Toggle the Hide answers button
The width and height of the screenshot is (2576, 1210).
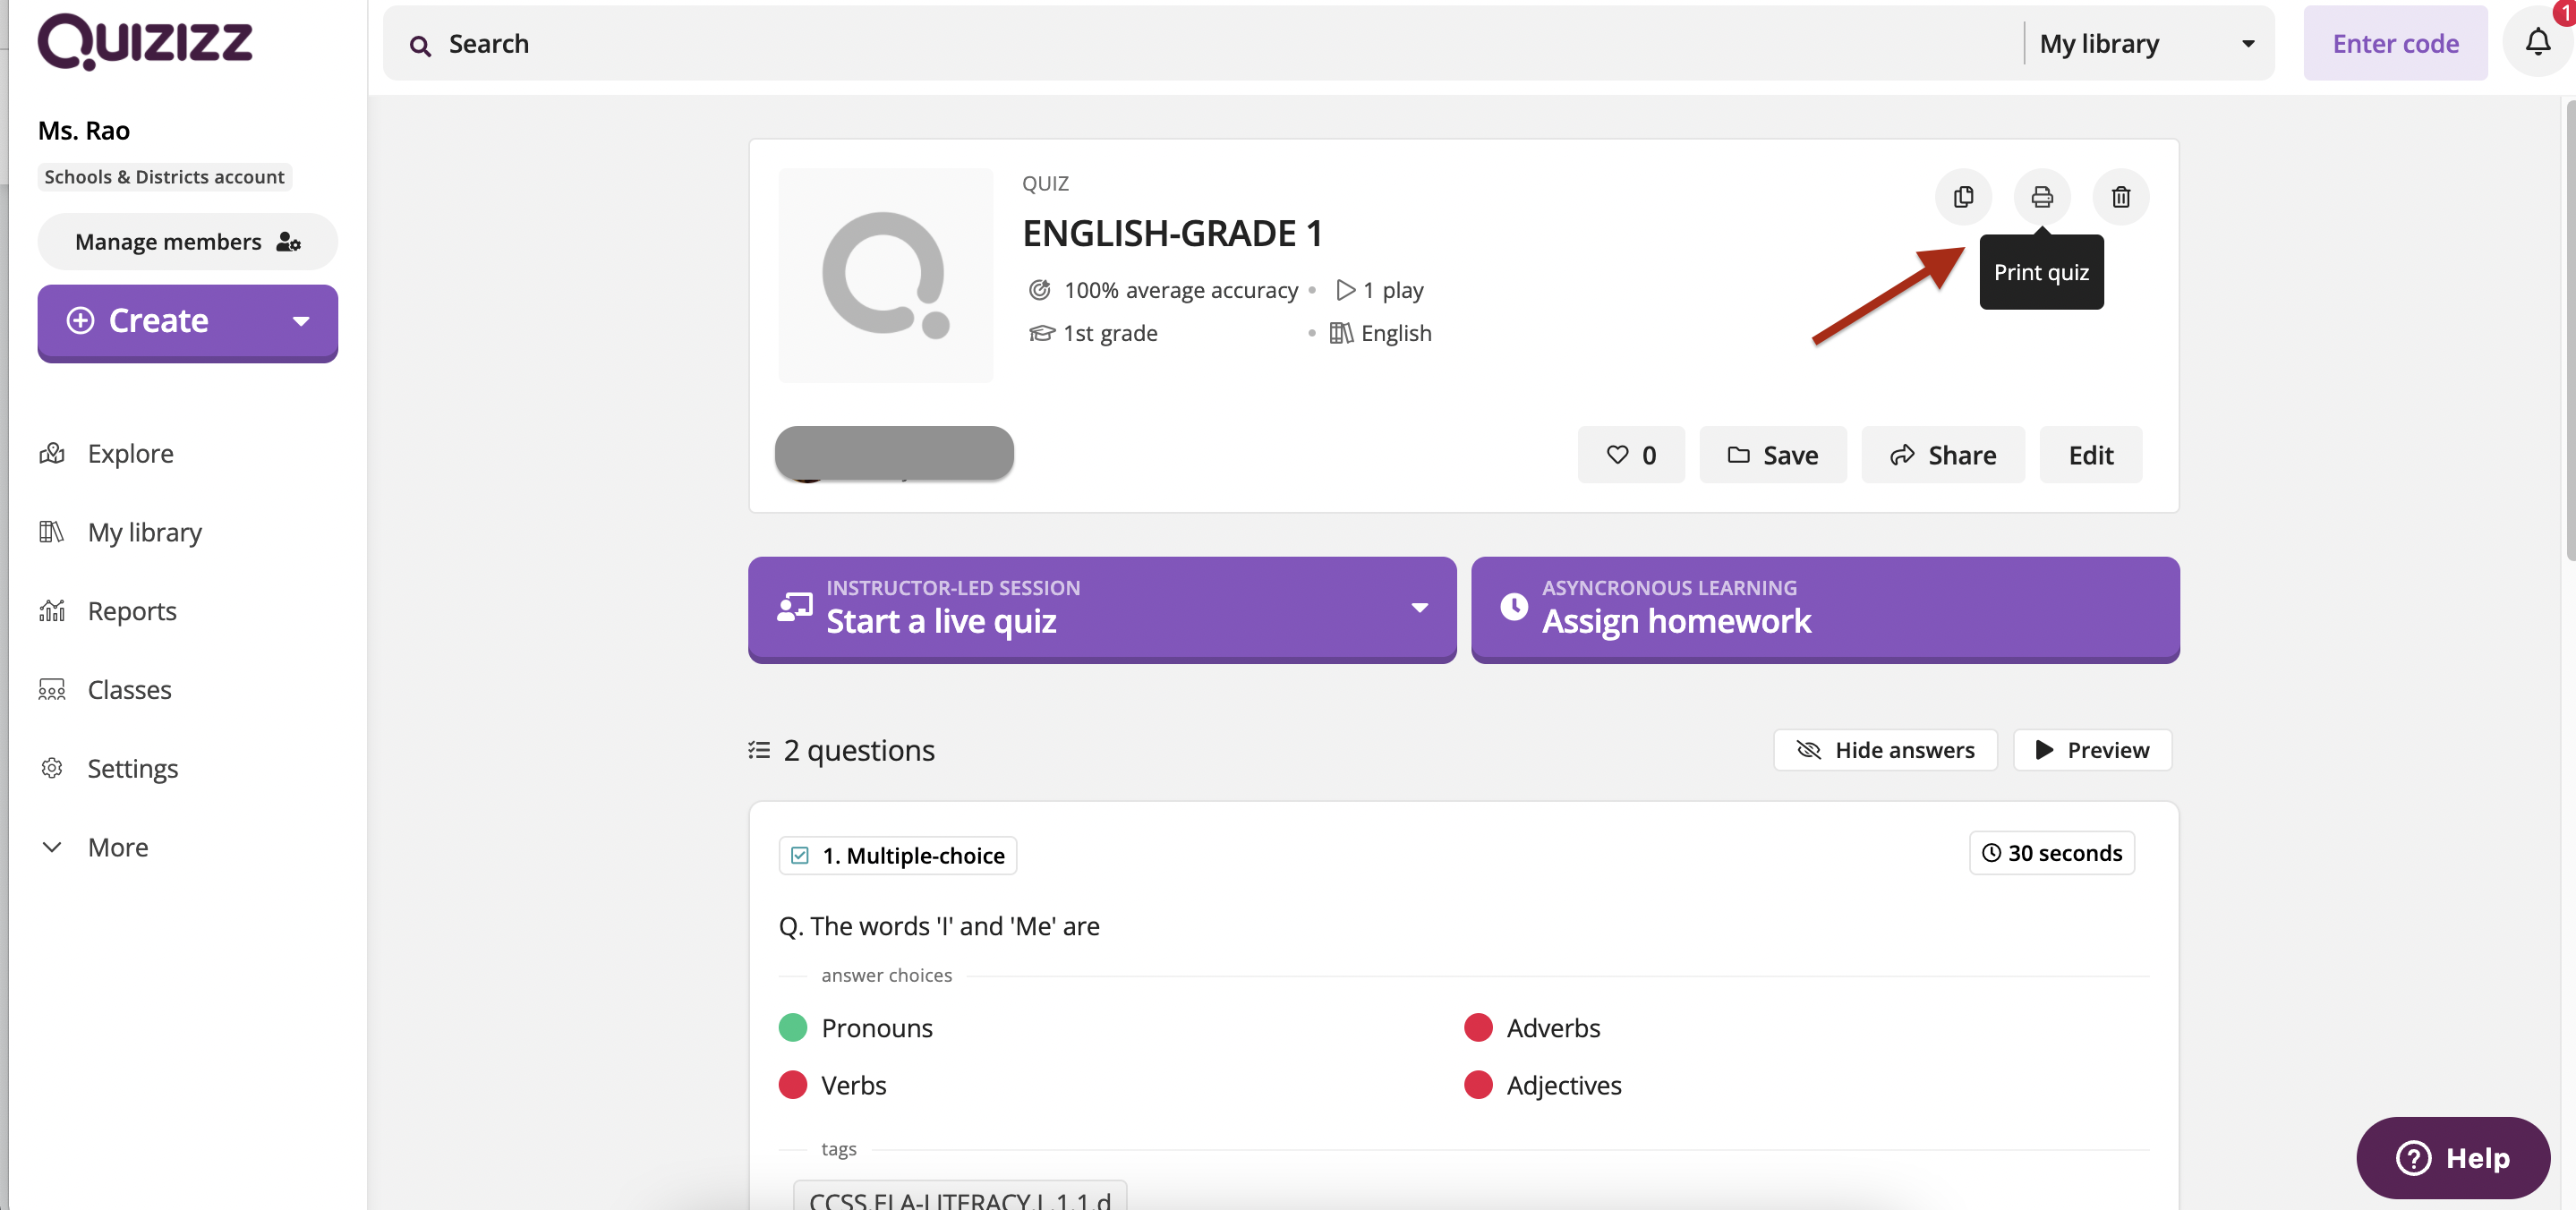coord(1886,749)
